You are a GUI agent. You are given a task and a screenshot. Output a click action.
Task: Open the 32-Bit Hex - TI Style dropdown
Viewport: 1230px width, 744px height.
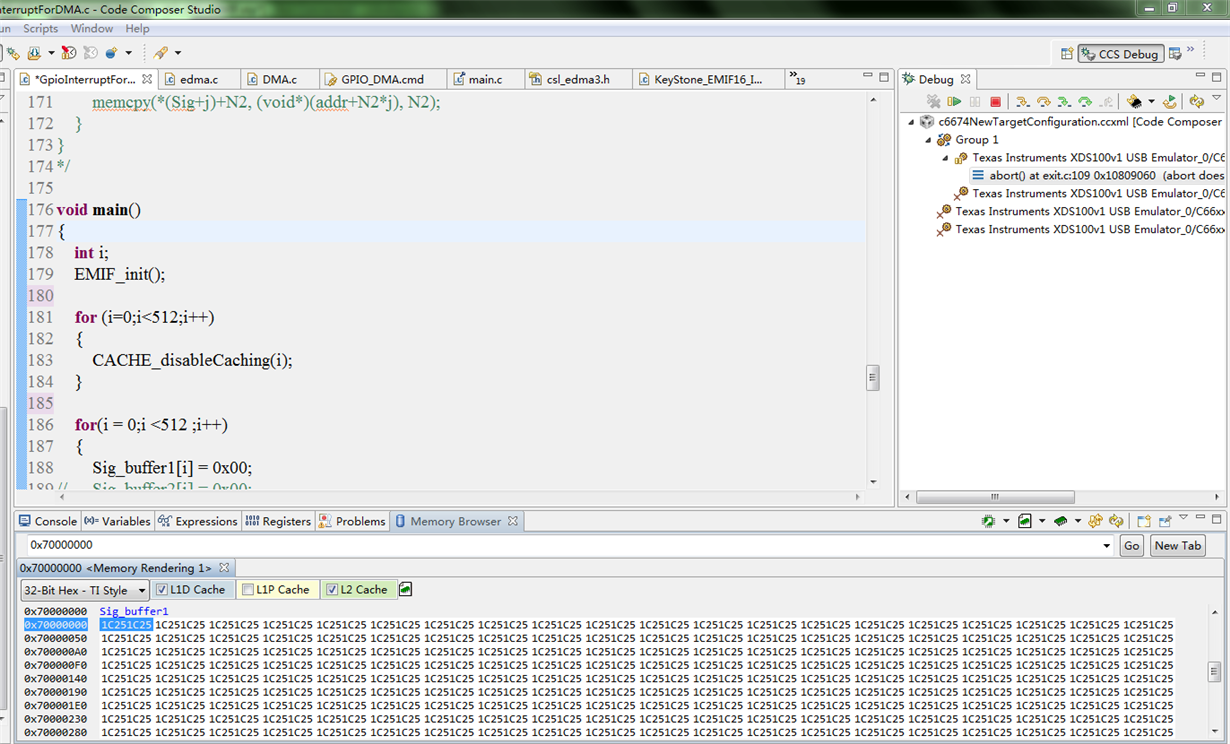(85, 590)
